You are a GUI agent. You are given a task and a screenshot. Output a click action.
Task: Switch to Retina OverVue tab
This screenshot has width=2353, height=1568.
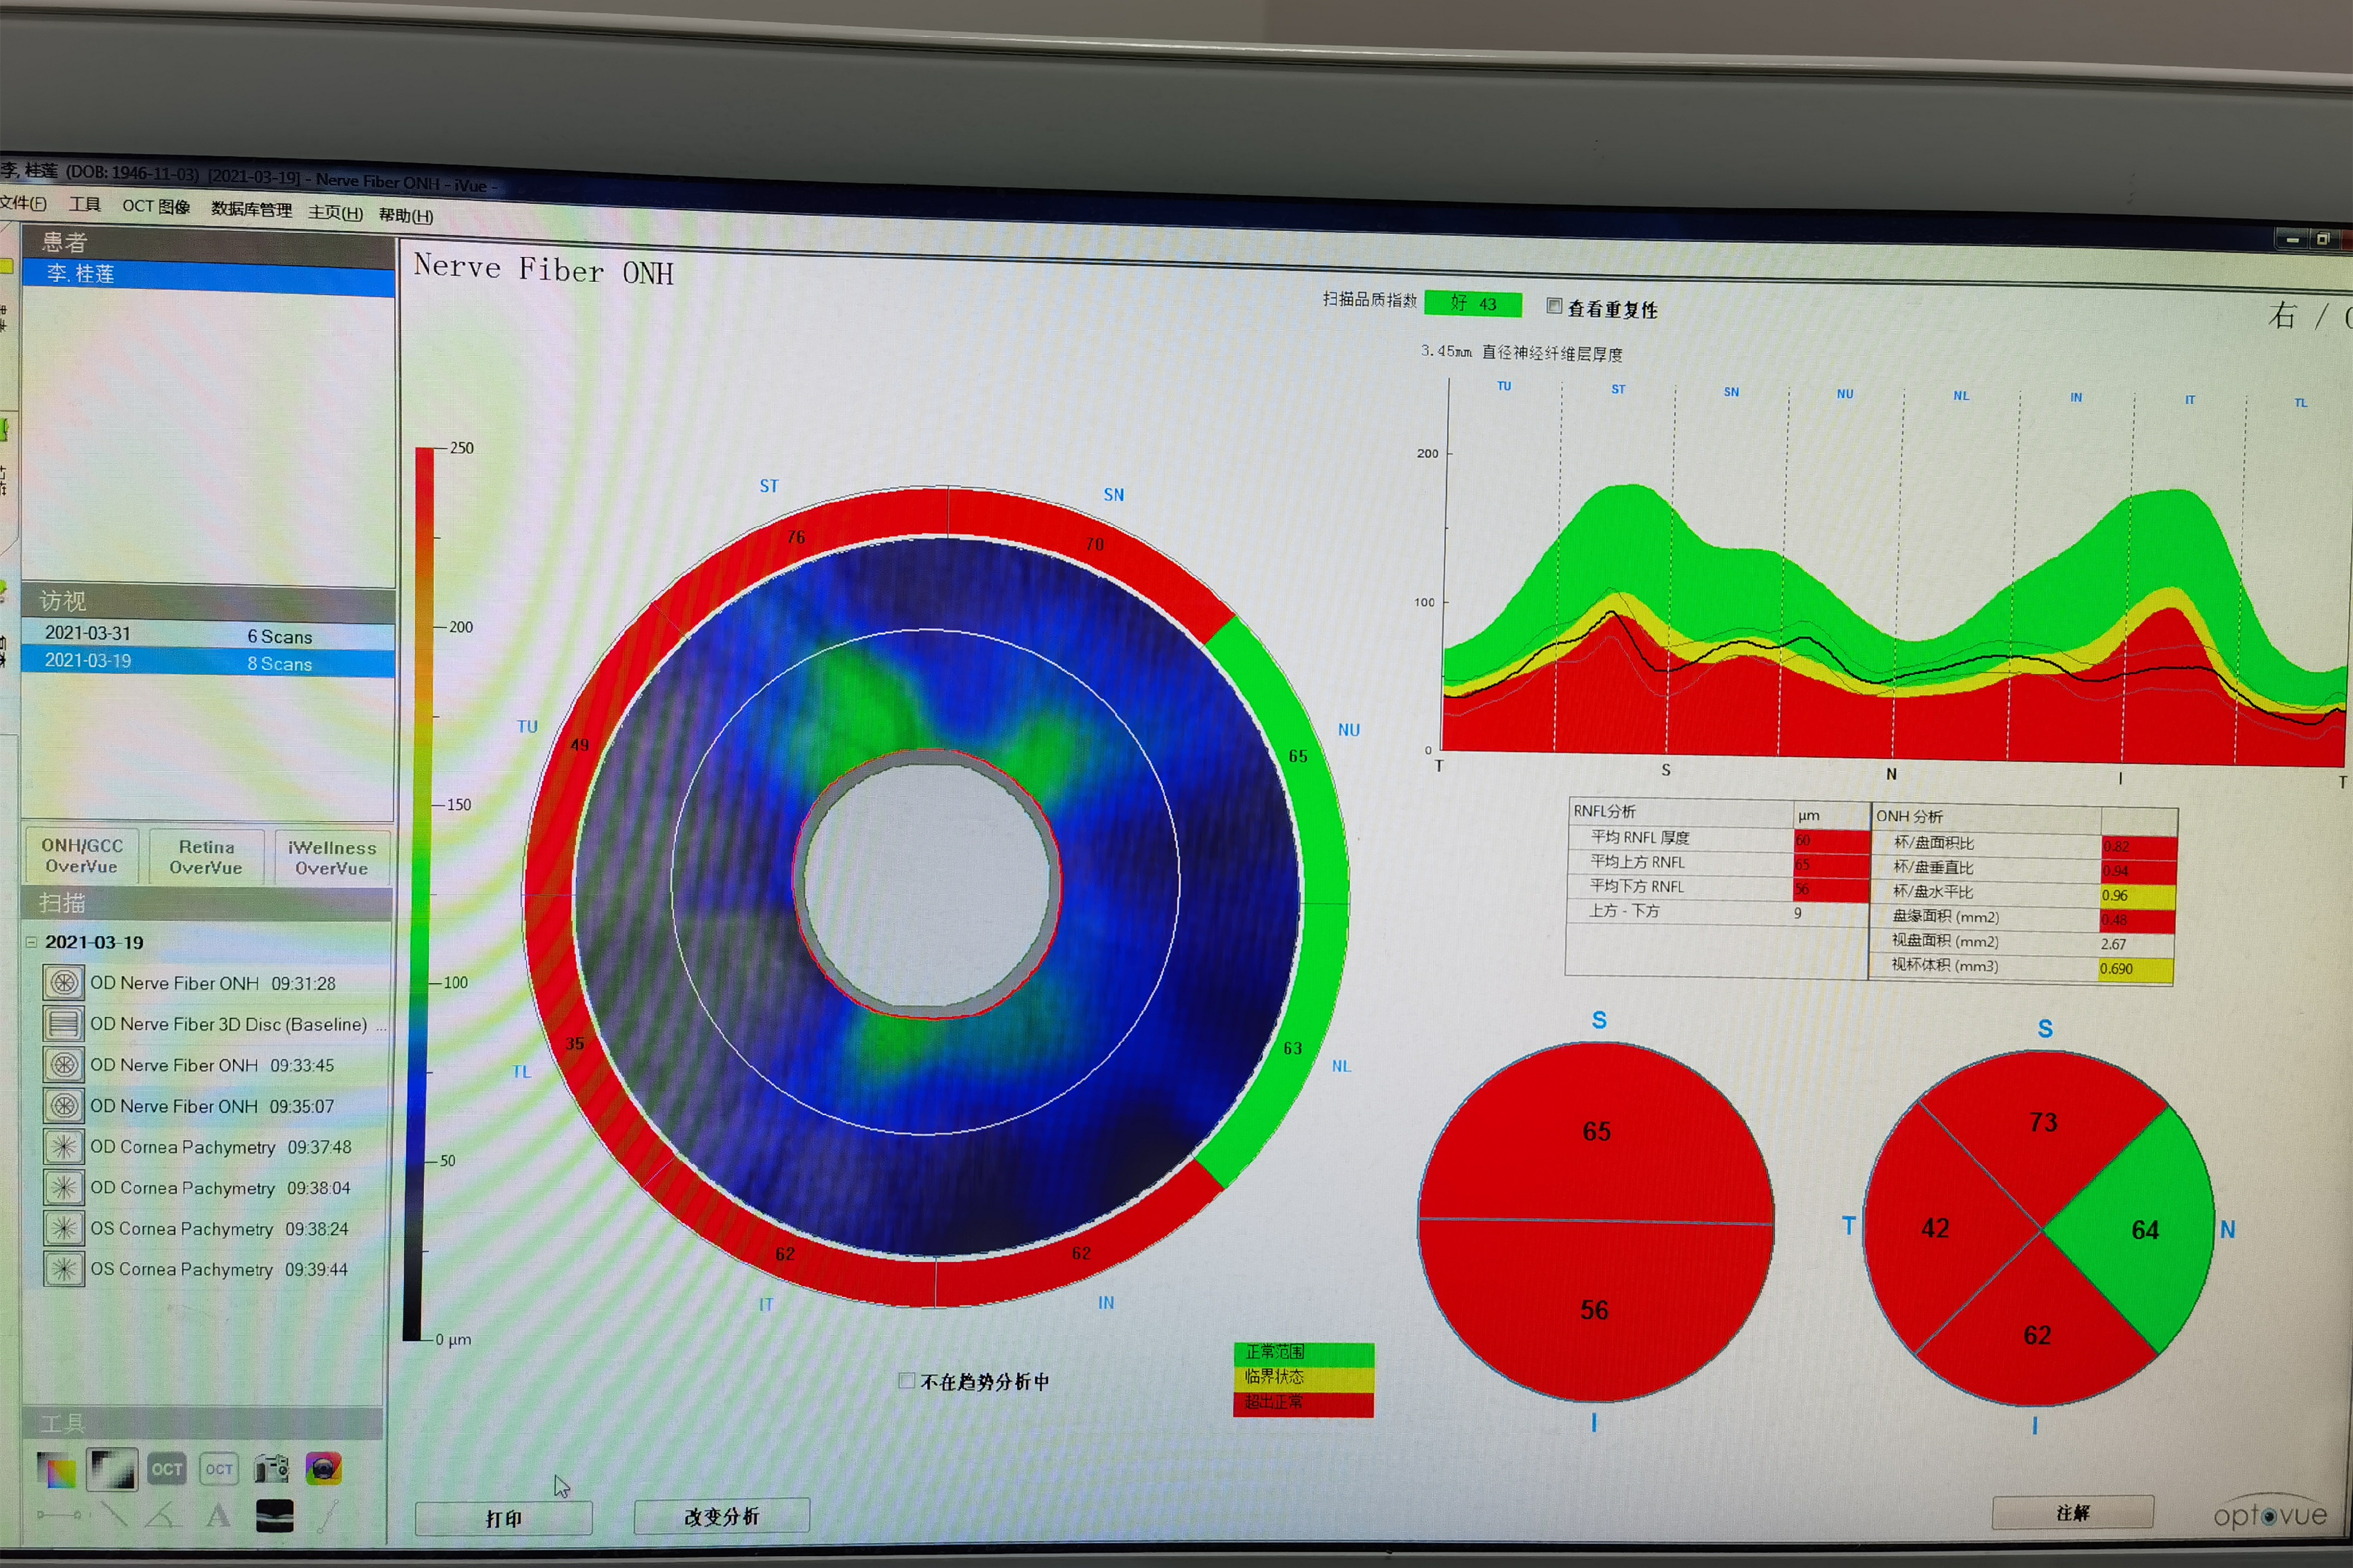(206, 857)
